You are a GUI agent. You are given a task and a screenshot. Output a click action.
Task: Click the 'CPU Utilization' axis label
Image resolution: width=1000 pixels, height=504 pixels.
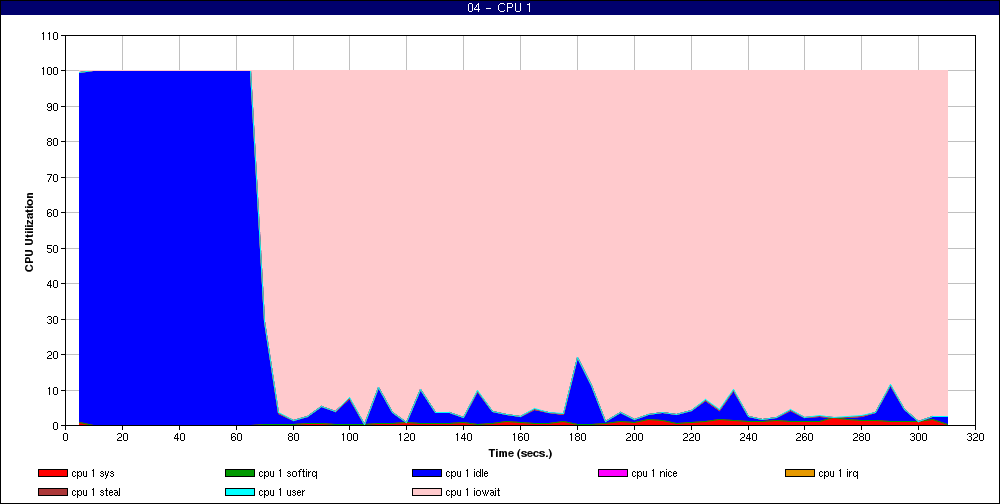[29, 232]
